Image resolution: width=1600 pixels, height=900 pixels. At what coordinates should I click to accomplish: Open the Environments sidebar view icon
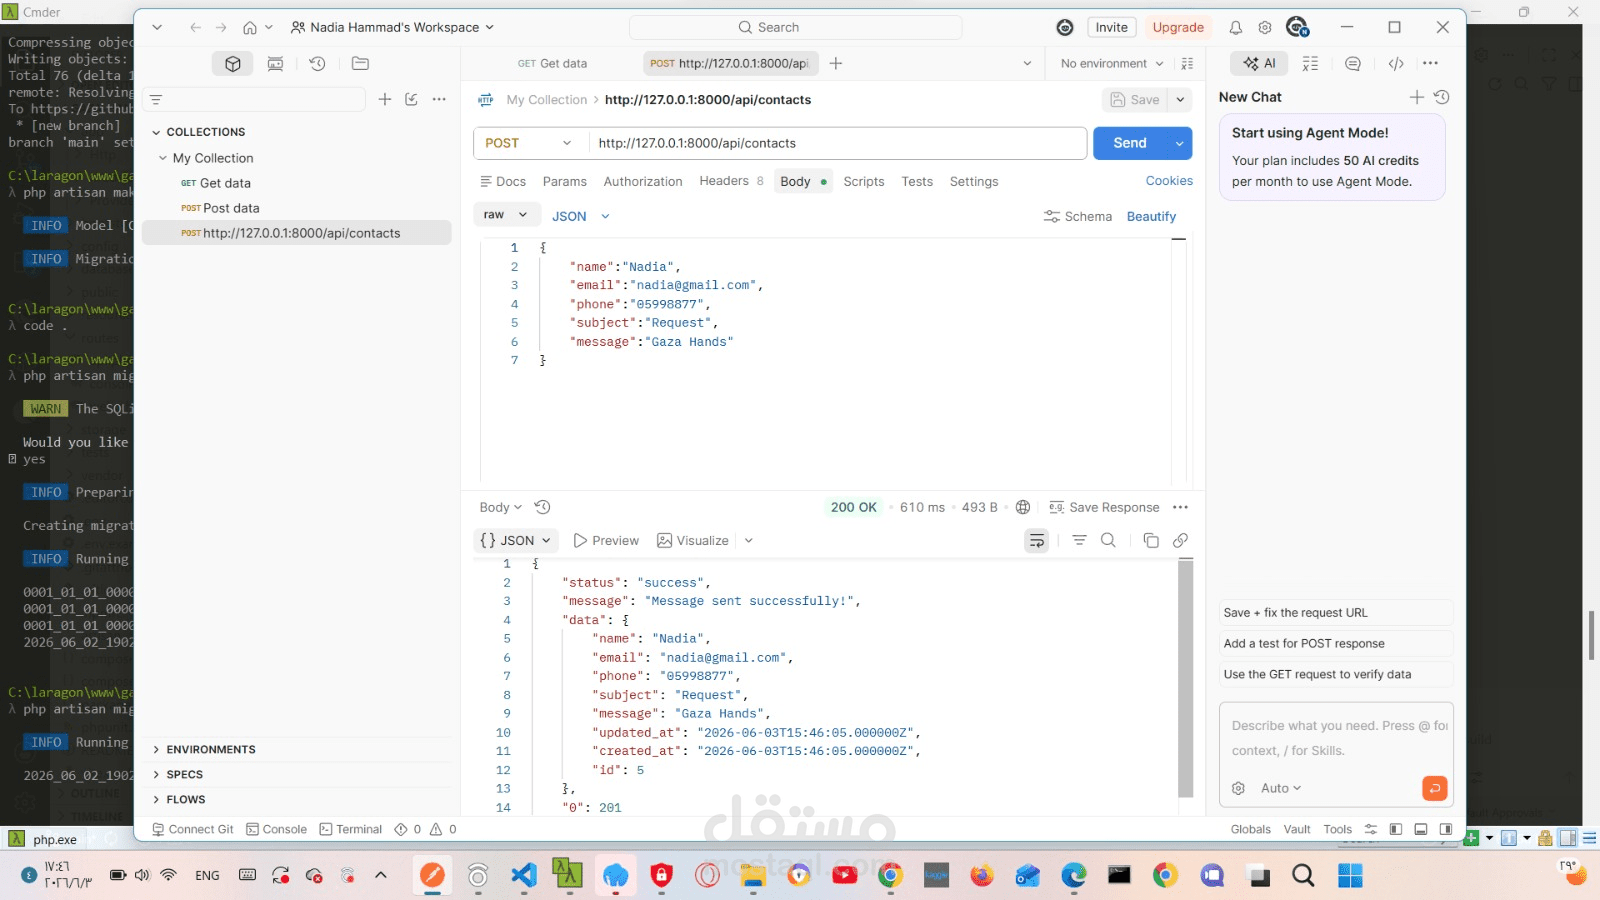275,64
